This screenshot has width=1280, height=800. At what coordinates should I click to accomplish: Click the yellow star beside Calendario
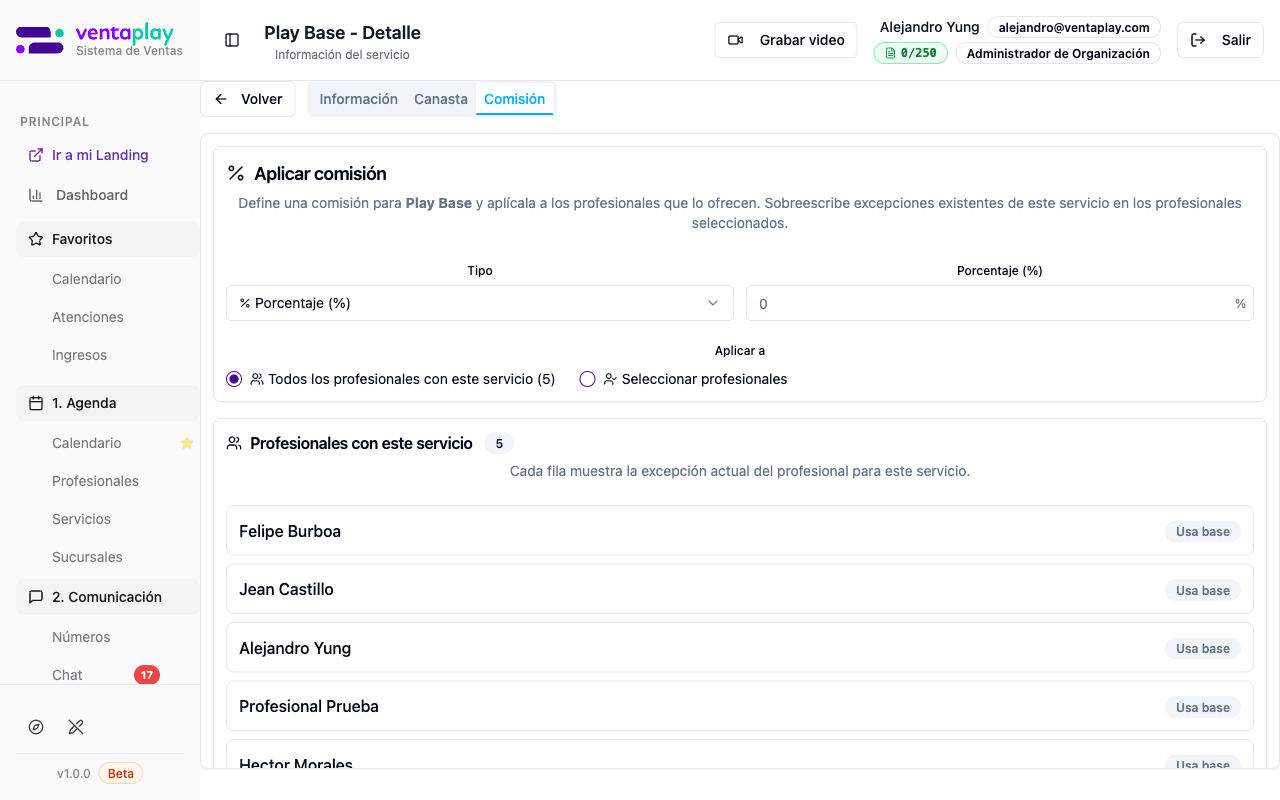[x=187, y=443]
